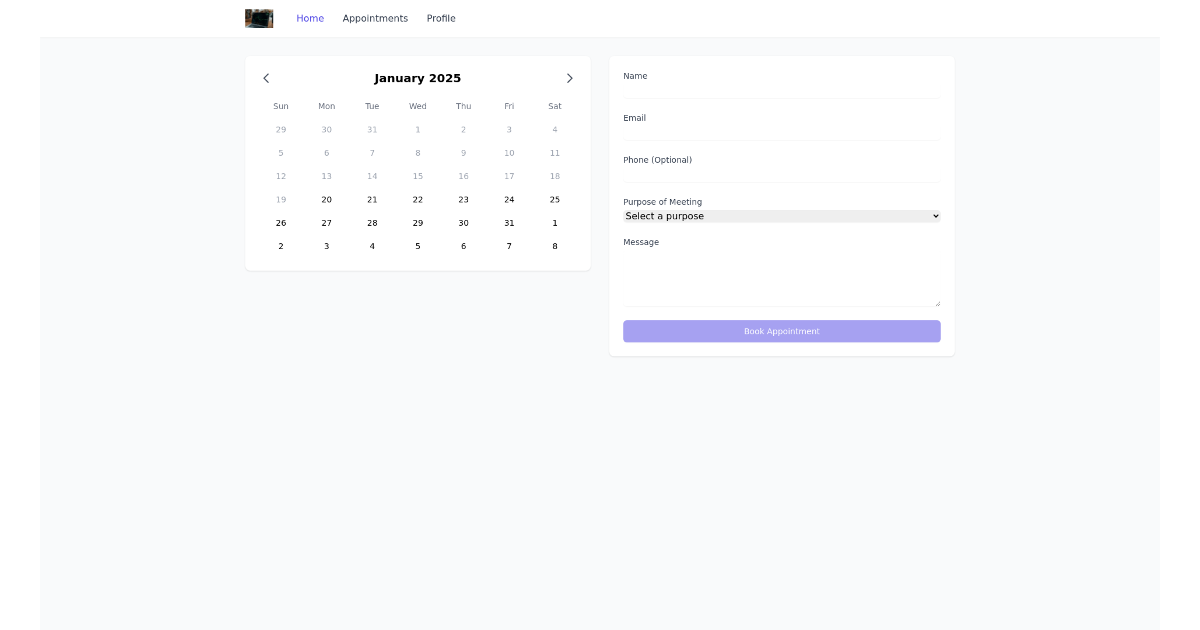
Task: Select February 1 in the calendar grid
Action: point(554,223)
